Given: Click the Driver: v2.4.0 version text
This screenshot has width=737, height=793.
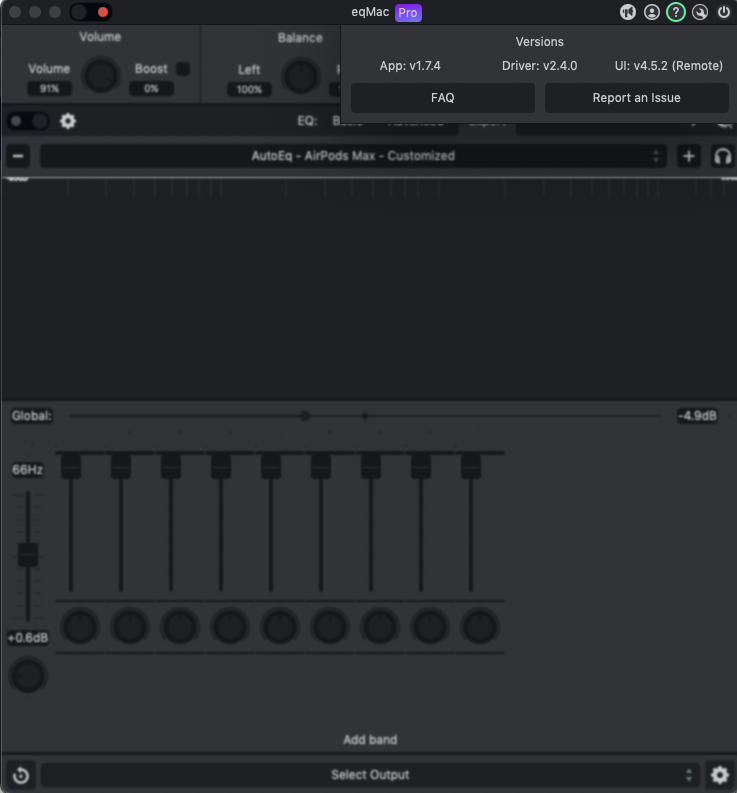Looking at the screenshot, I should [539, 66].
